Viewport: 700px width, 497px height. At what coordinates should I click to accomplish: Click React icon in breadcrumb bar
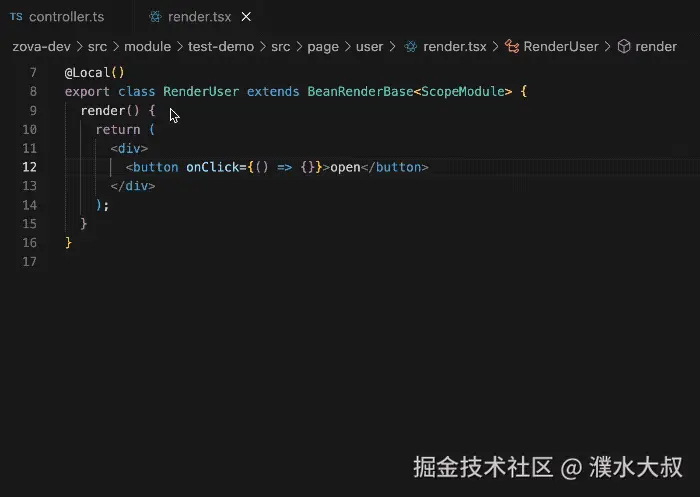click(411, 46)
